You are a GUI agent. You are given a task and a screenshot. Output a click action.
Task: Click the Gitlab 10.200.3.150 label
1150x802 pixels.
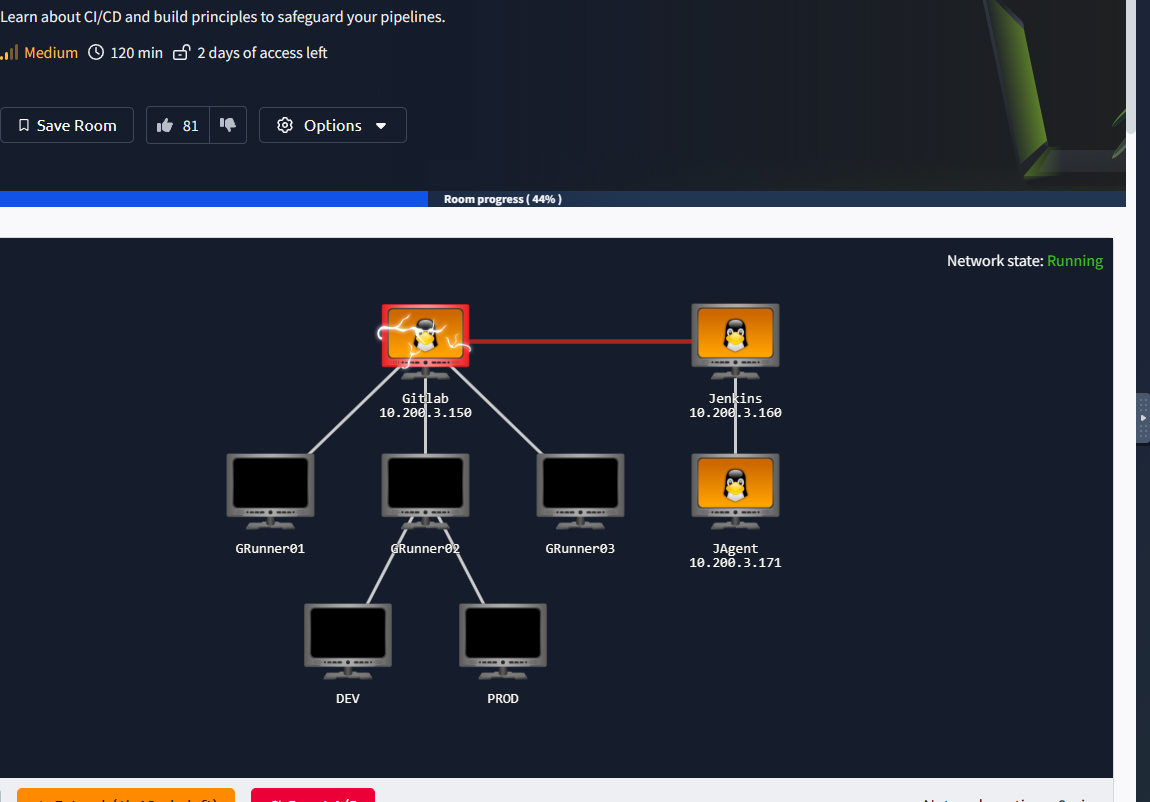425,405
